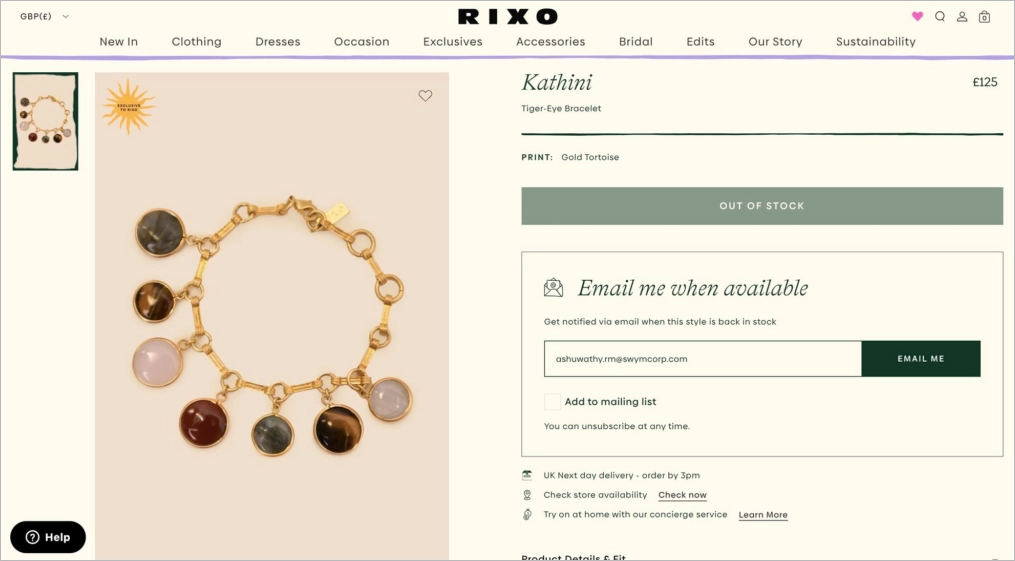Expand the GBP(£) currency dropdown
The image size is (1015, 561).
[x=44, y=16]
